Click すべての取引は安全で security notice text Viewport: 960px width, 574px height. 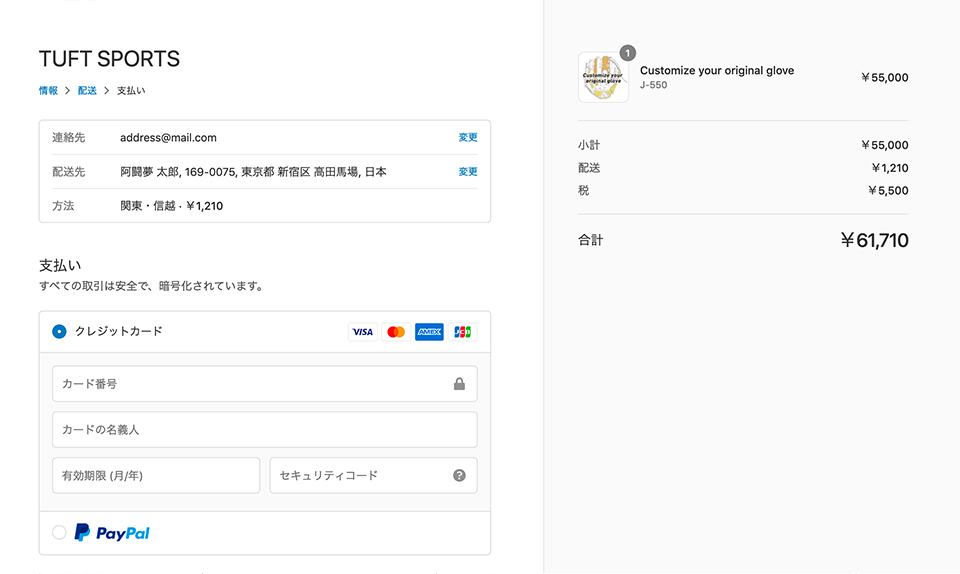[x=152, y=286]
